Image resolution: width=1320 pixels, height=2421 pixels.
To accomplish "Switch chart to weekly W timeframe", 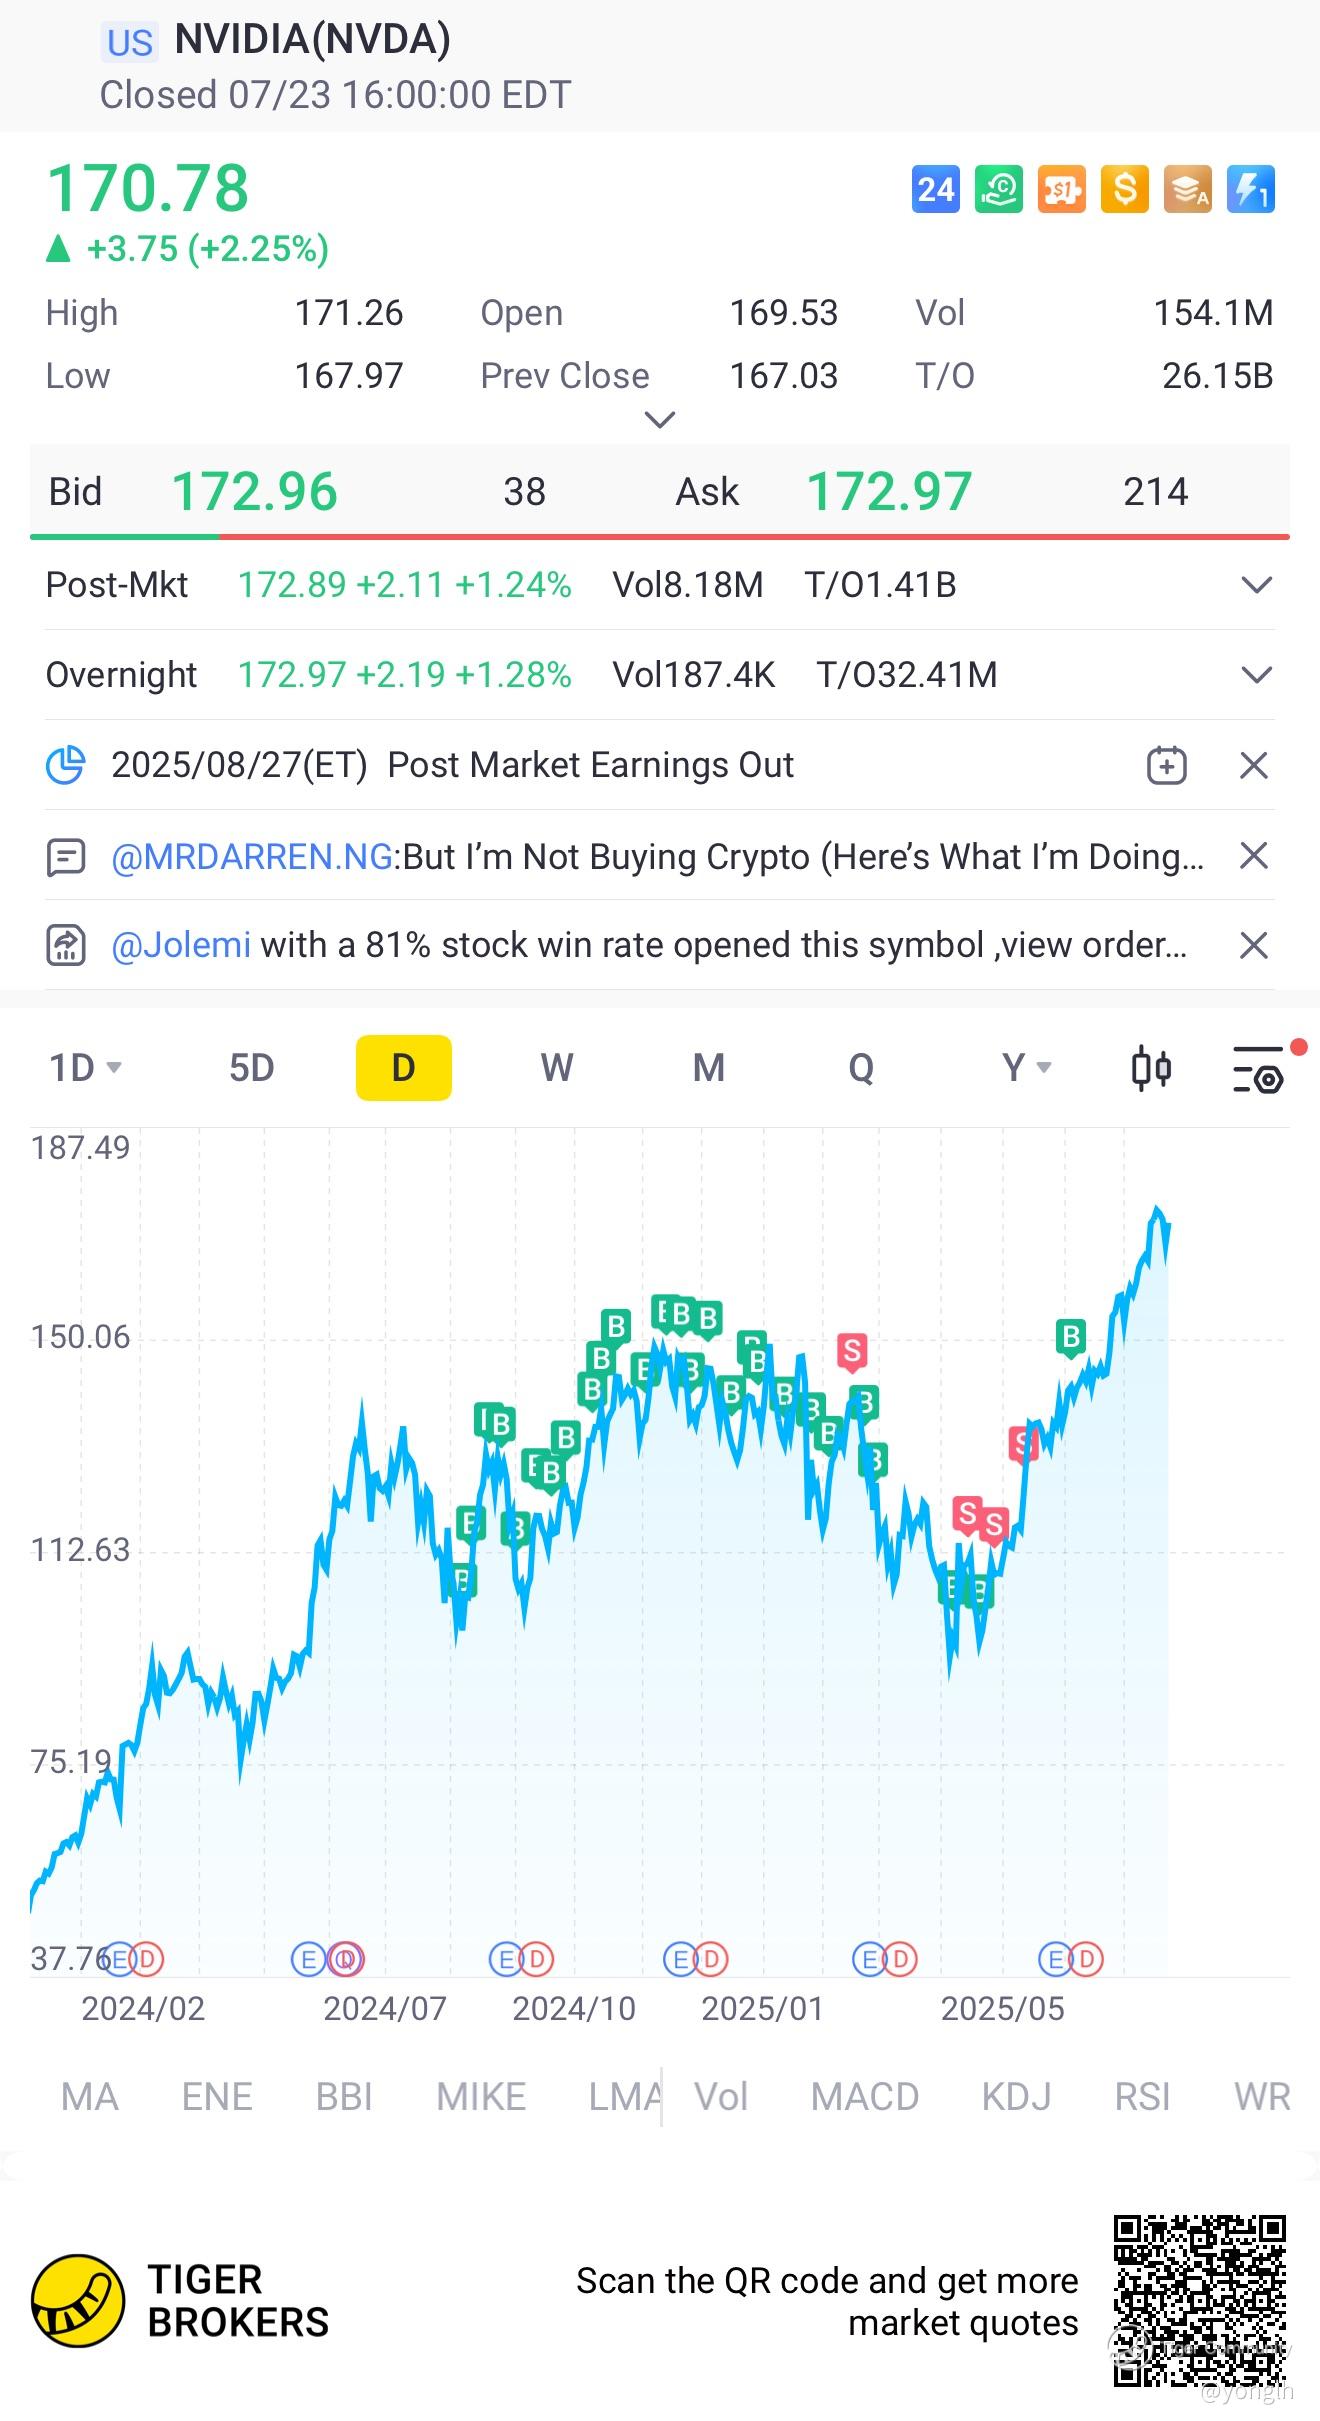I will click(557, 1068).
